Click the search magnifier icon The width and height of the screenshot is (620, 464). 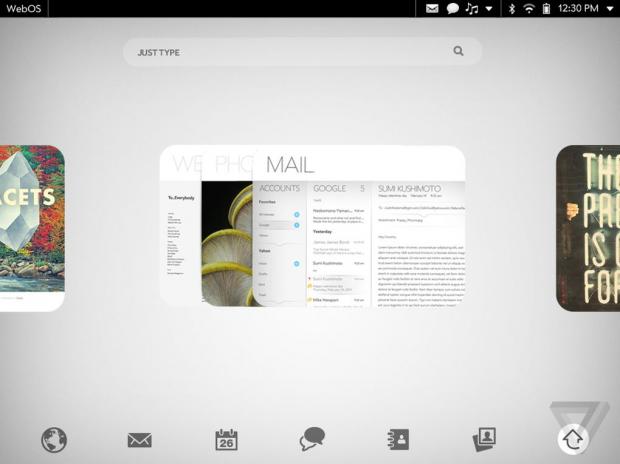click(x=458, y=51)
